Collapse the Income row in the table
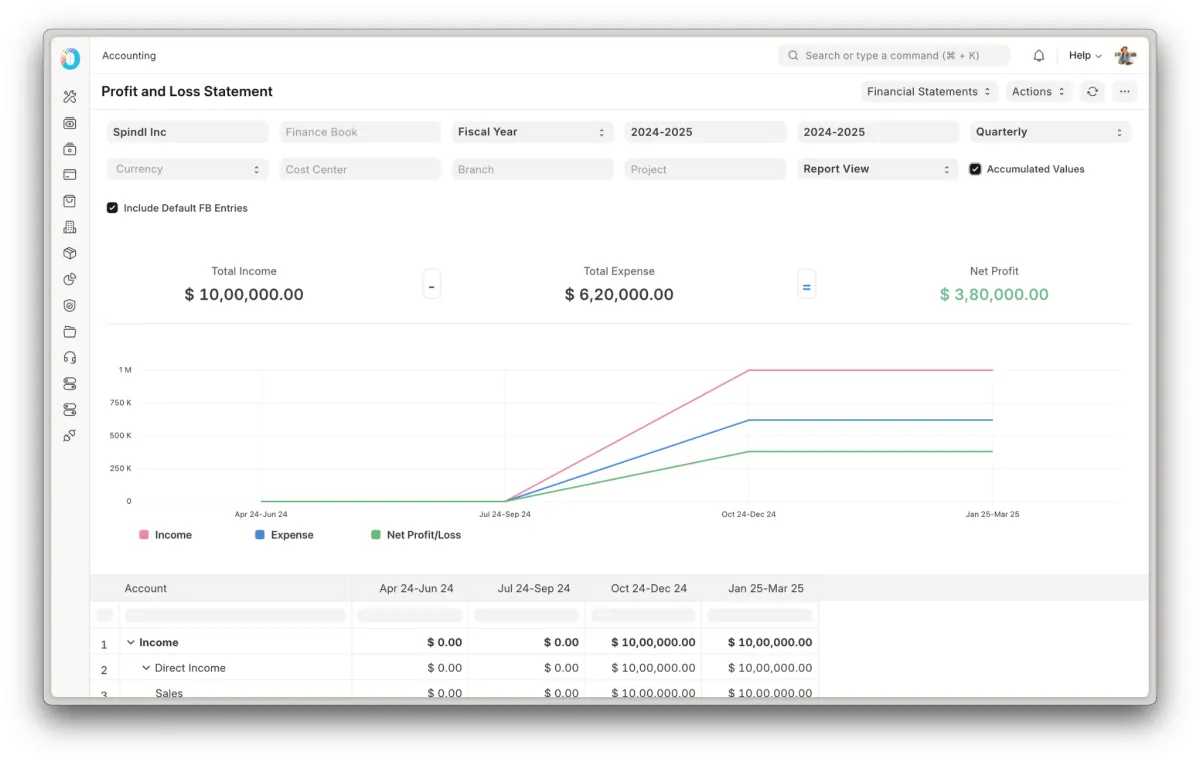The height and width of the screenshot is (762, 1200). (x=130, y=643)
